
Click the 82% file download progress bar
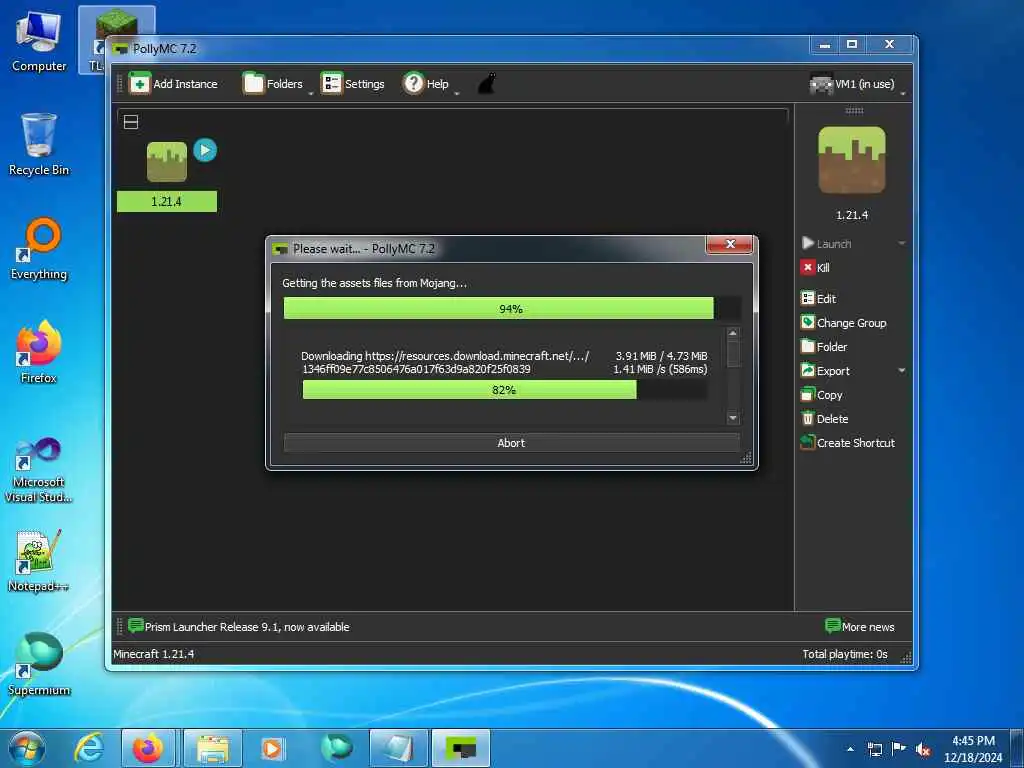pos(504,390)
